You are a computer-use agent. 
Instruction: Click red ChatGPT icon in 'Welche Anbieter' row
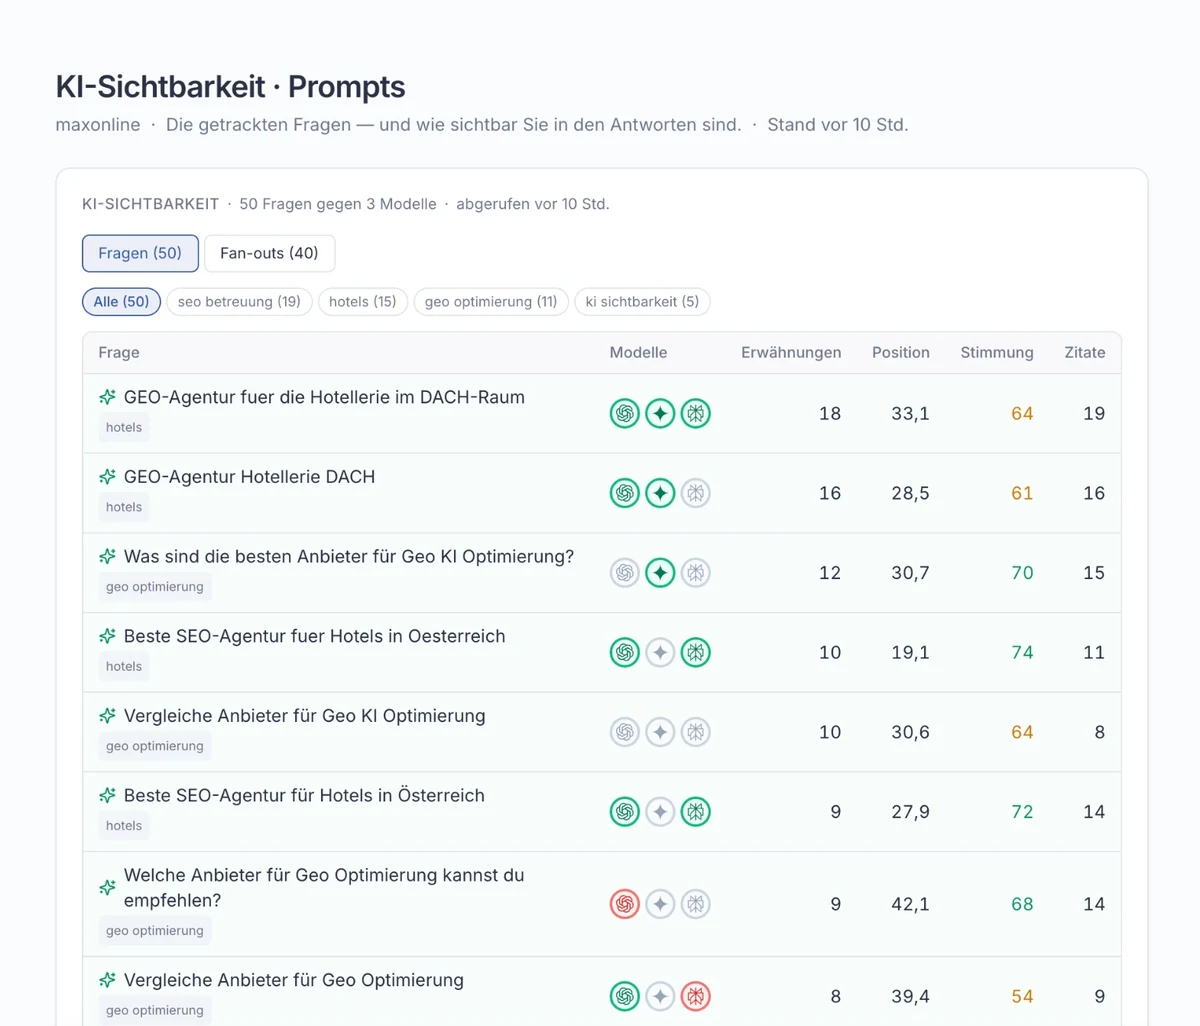click(625, 904)
